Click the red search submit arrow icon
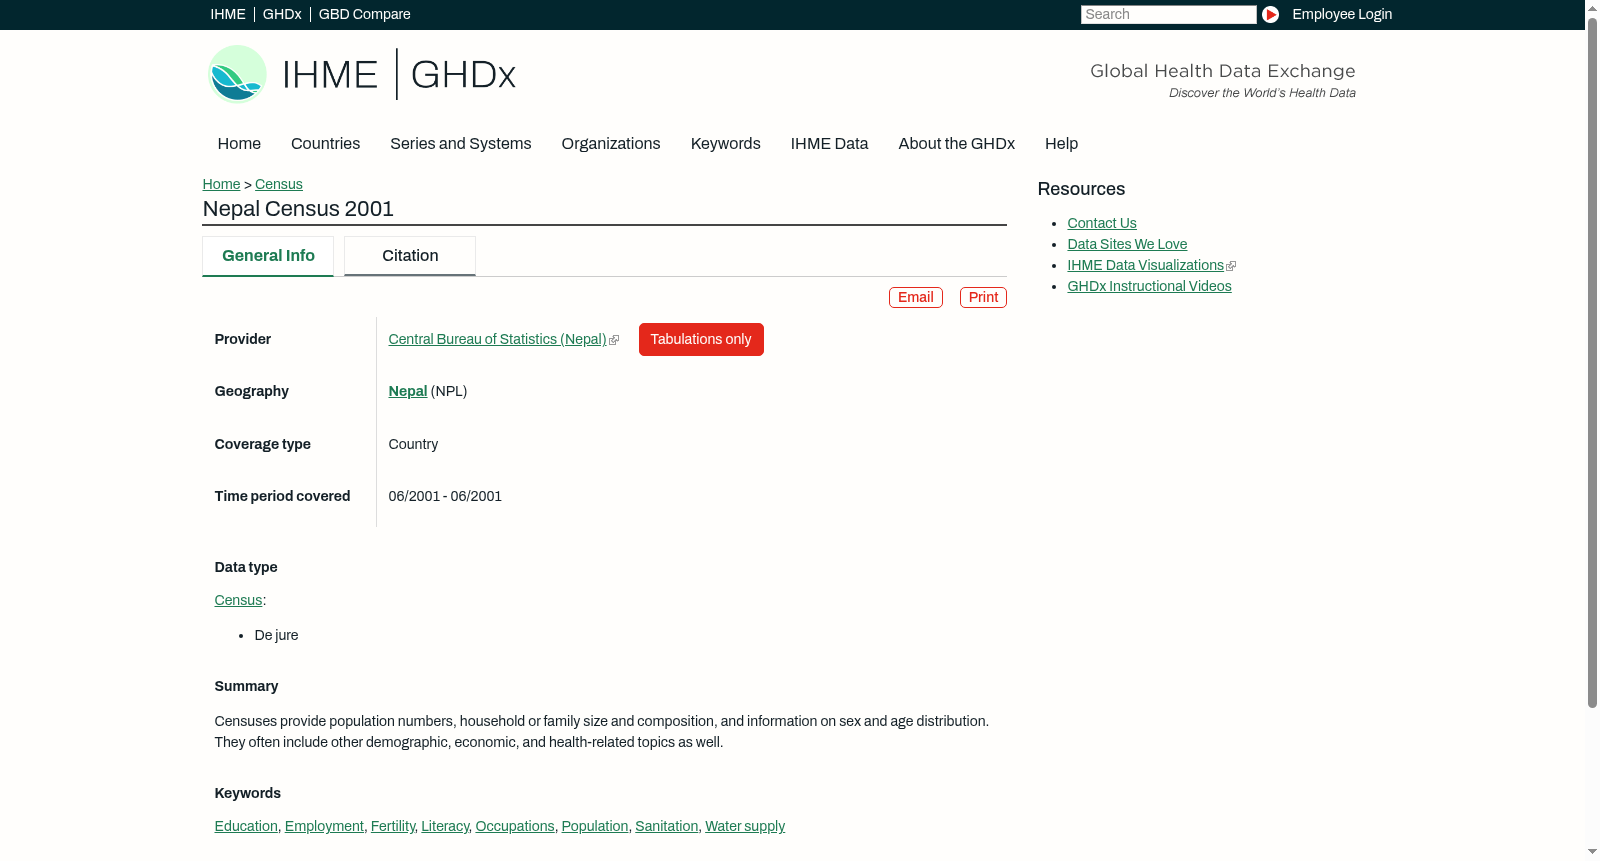The width and height of the screenshot is (1600, 861). pyautogui.click(x=1270, y=14)
